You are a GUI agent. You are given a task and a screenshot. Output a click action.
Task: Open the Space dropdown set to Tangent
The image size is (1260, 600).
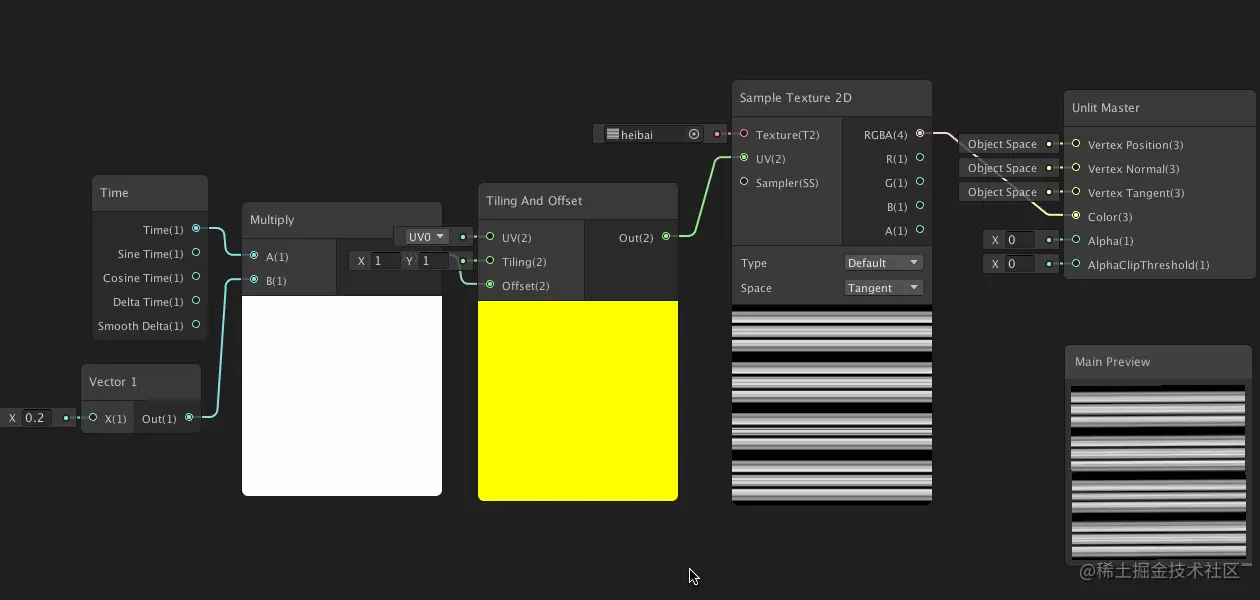(x=883, y=288)
